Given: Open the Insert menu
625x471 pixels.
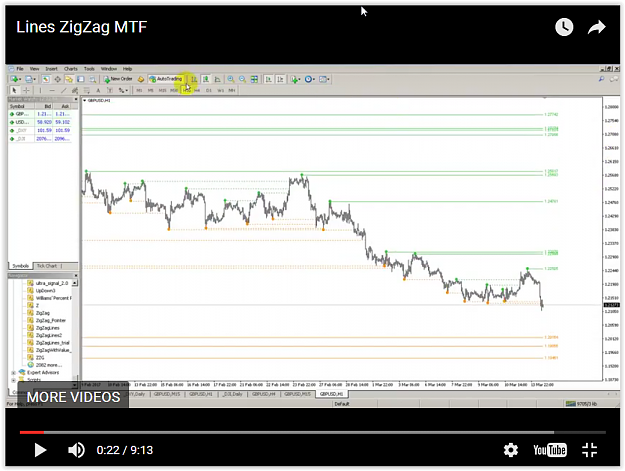Looking at the screenshot, I should pyautogui.click(x=51, y=69).
